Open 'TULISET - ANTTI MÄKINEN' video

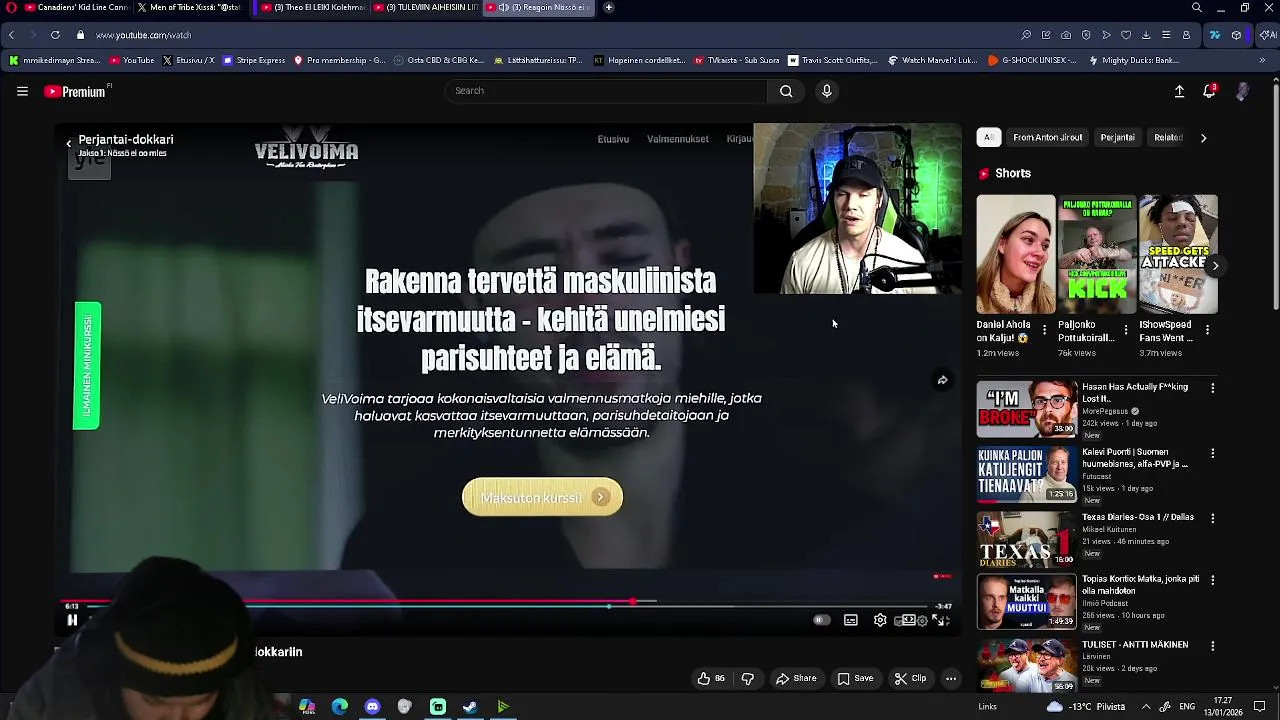1027,665
